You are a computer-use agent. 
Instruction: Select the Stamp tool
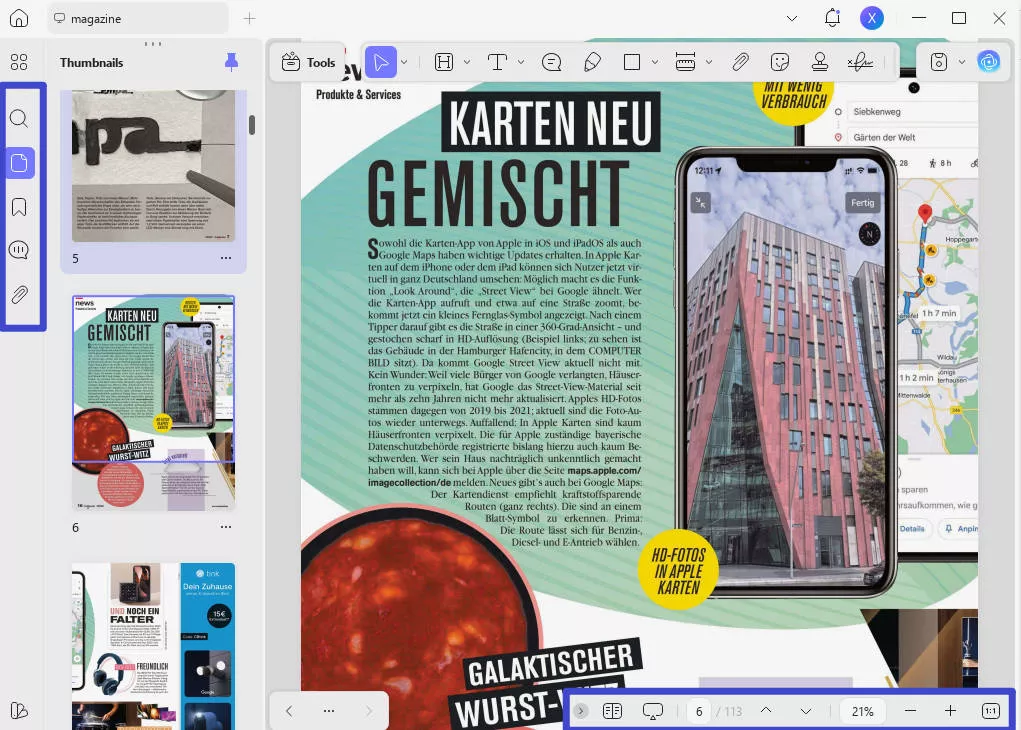click(819, 62)
